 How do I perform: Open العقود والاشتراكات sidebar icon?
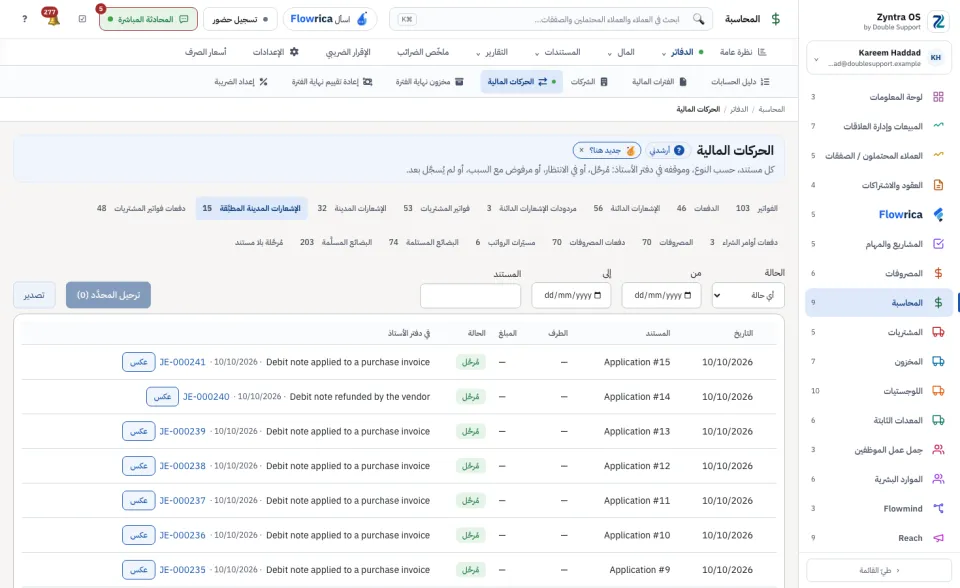tap(938, 185)
